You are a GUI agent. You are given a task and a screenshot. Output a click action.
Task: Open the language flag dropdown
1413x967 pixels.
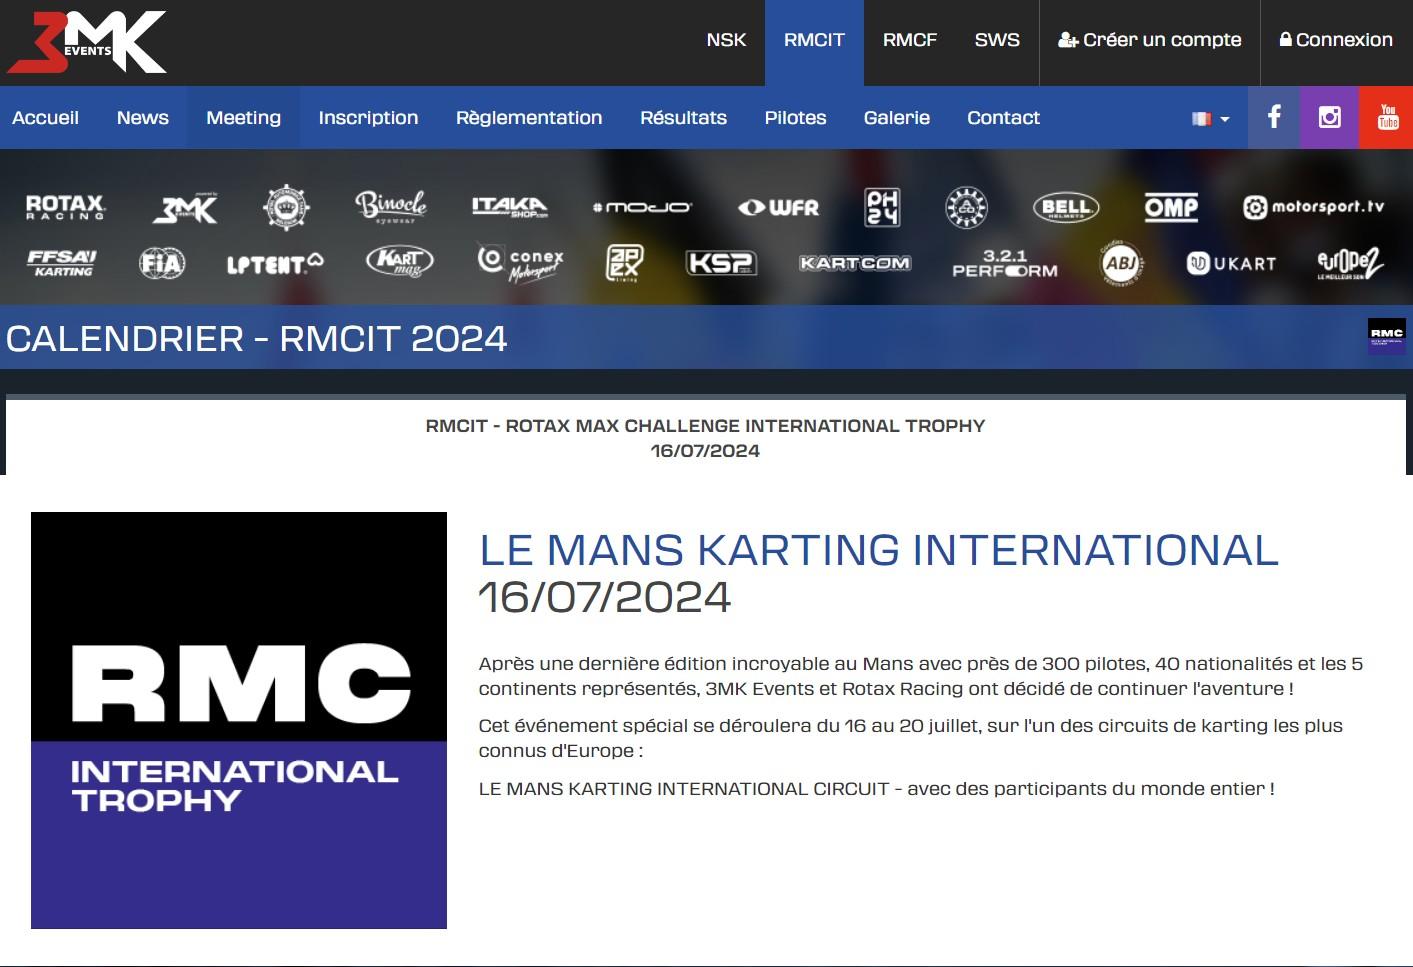(1210, 118)
